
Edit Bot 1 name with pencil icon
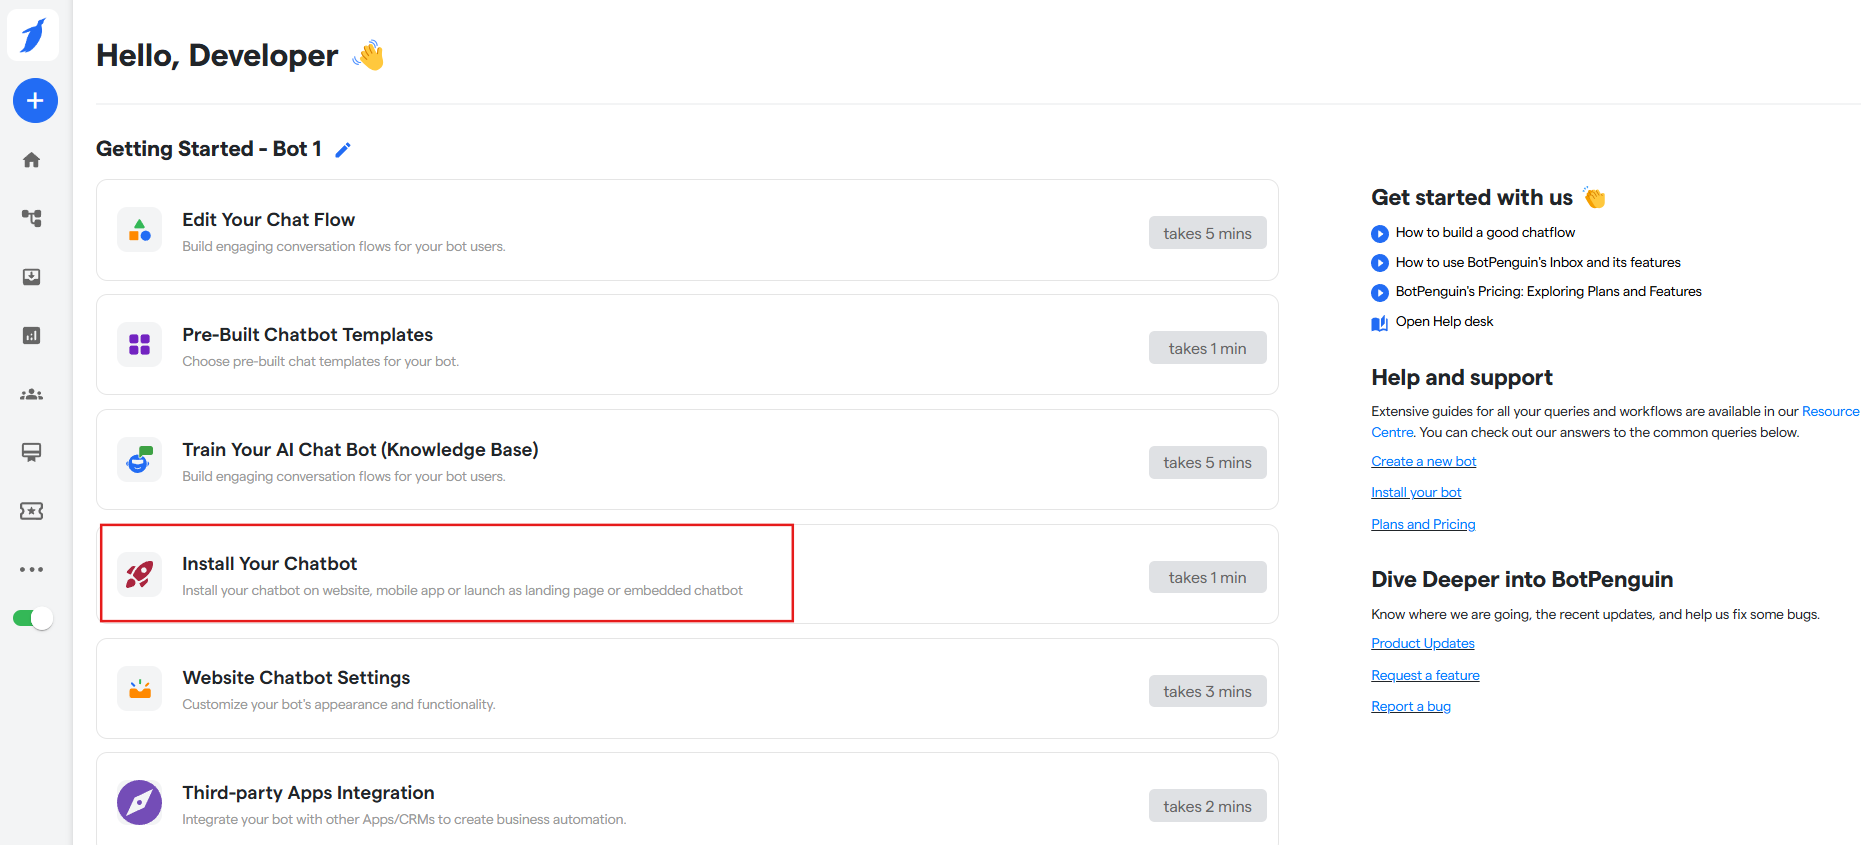click(343, 150)
